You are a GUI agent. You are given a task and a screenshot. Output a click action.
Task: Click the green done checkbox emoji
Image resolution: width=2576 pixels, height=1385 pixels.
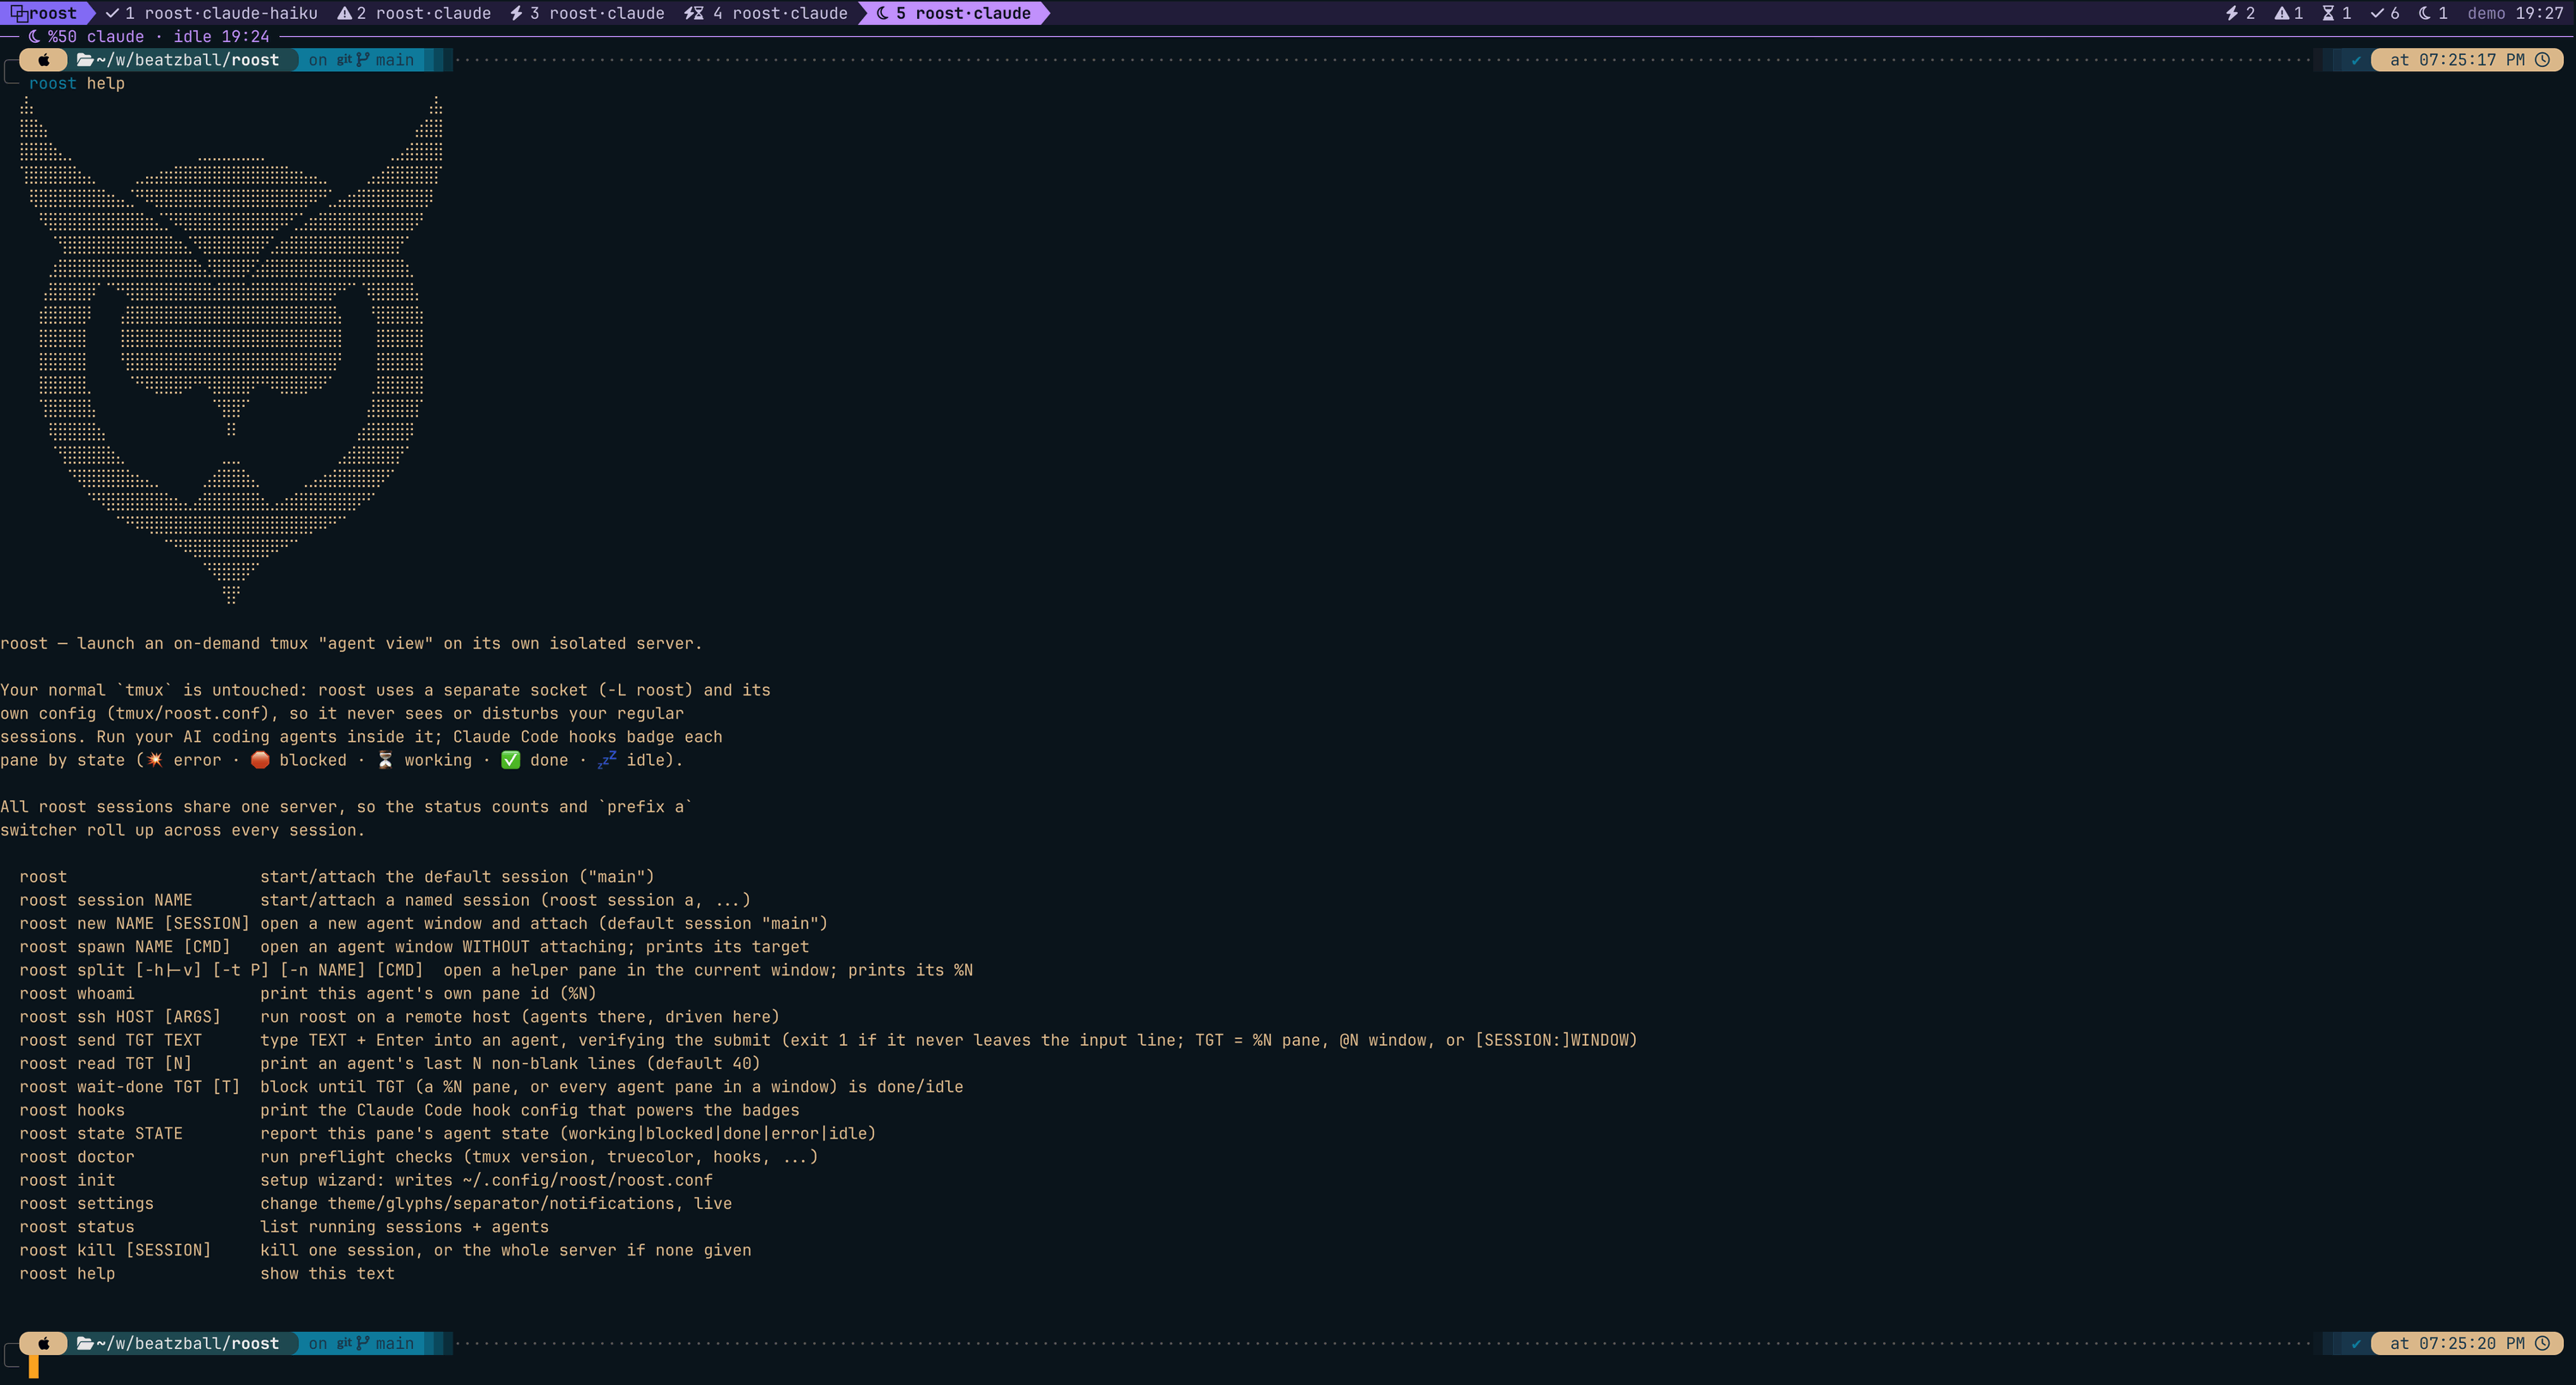[x=511, y=760]
